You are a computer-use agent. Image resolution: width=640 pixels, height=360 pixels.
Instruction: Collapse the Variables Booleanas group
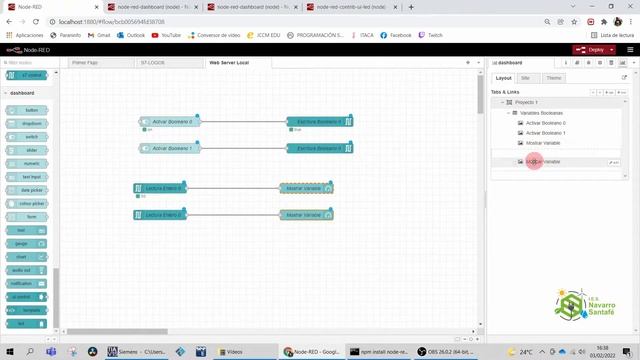tap(509, 113)
